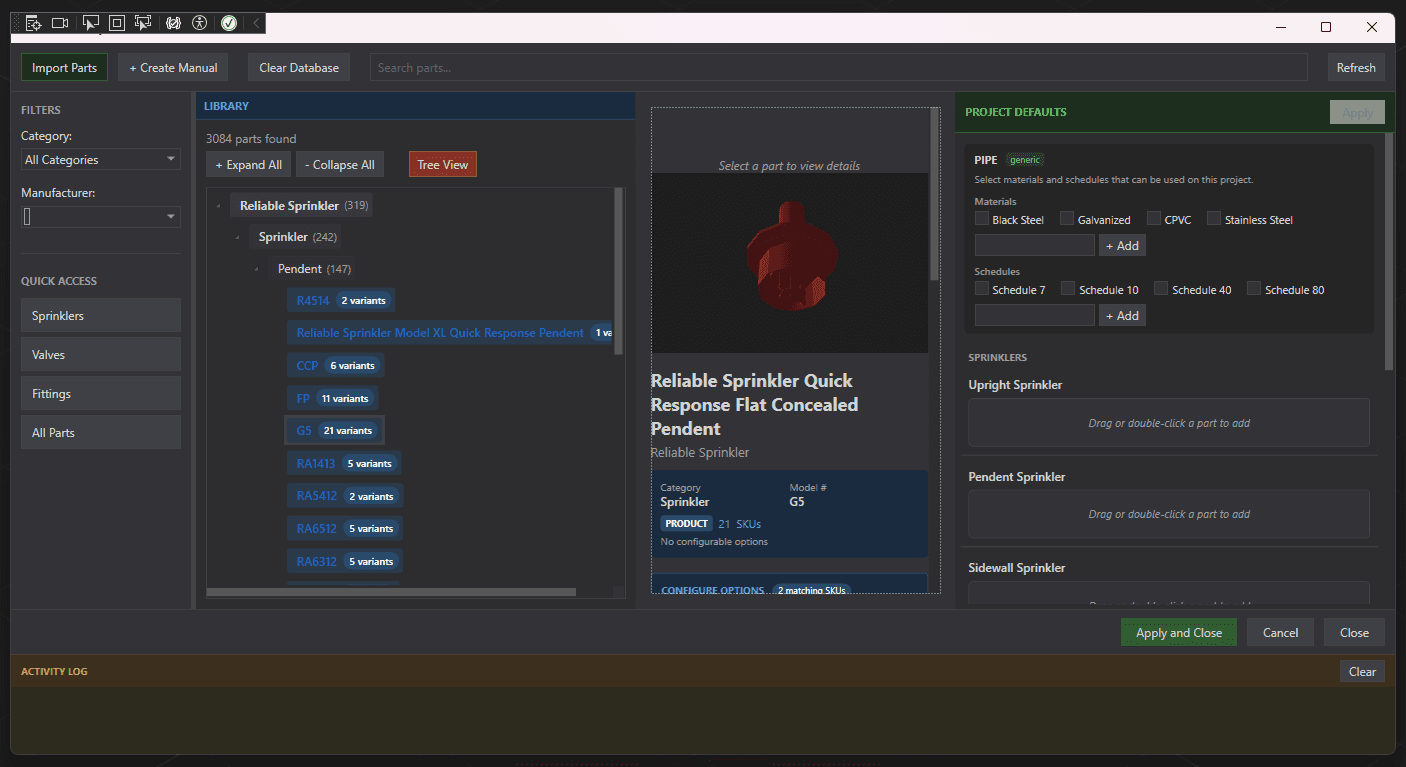Click the custom material text field
The image size is (1406, 767).
point(1035,245)
